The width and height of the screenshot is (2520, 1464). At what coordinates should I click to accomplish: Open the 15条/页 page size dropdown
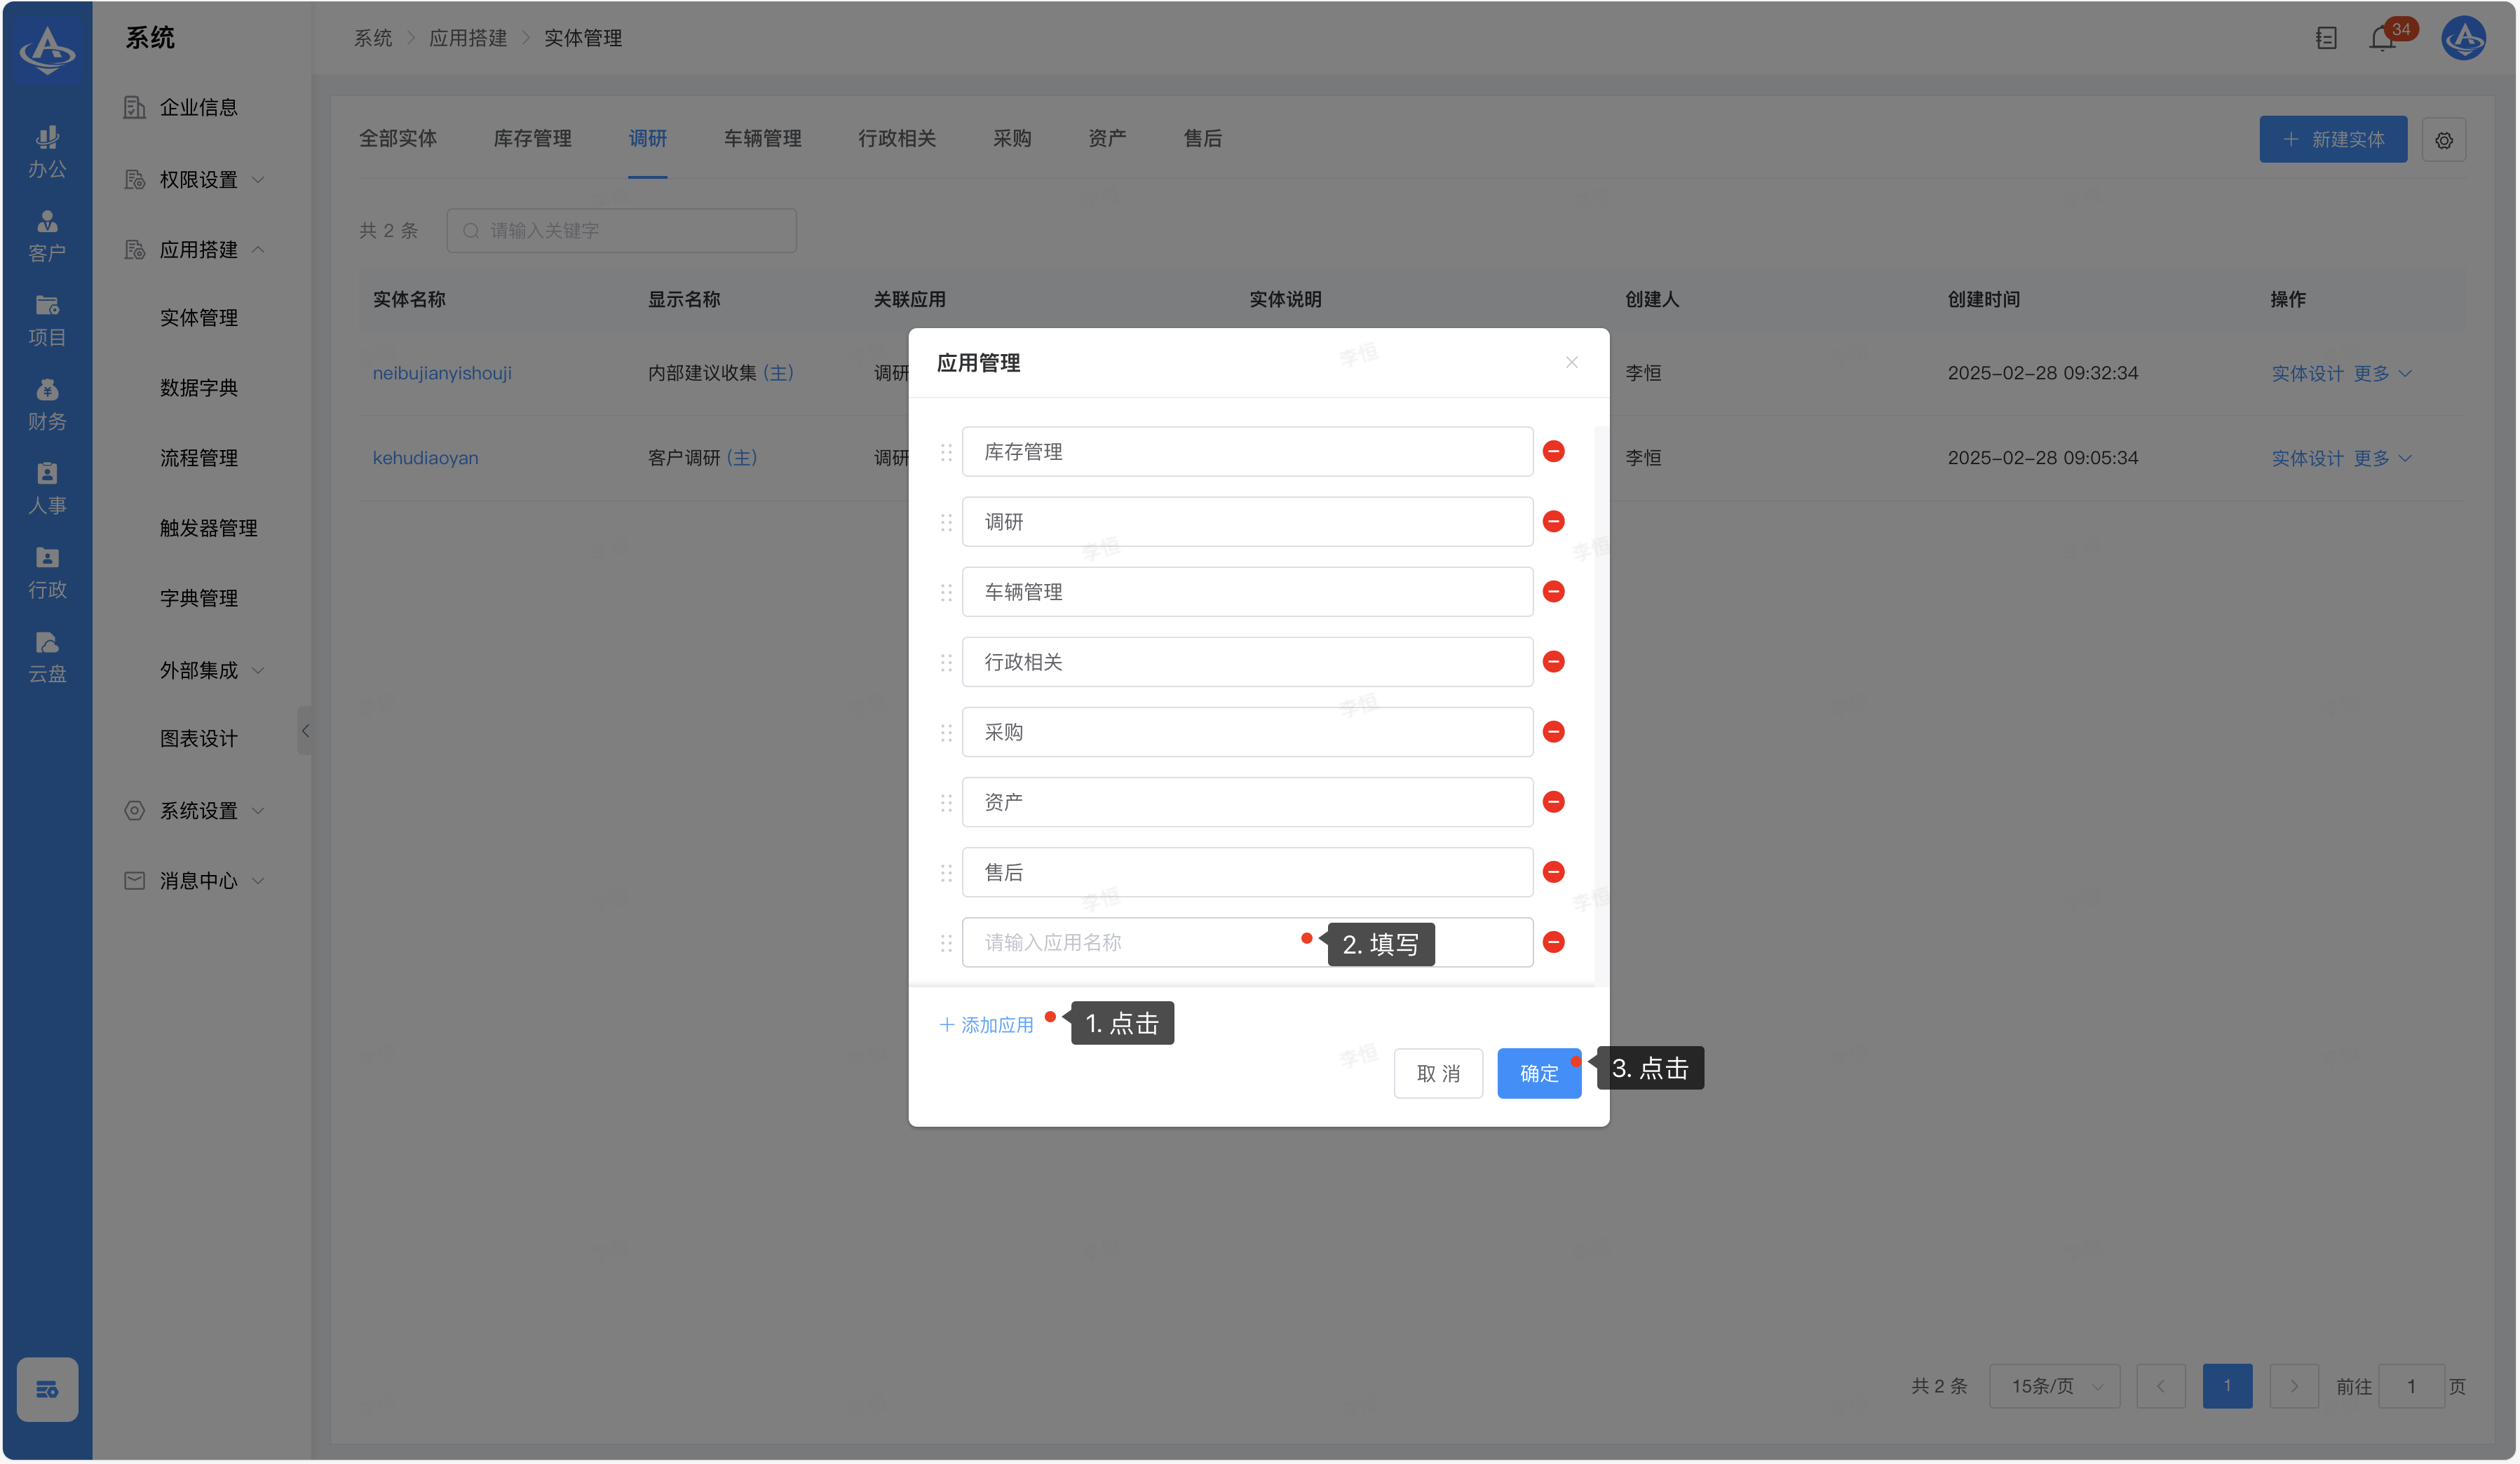[x=2054, y=1386]
